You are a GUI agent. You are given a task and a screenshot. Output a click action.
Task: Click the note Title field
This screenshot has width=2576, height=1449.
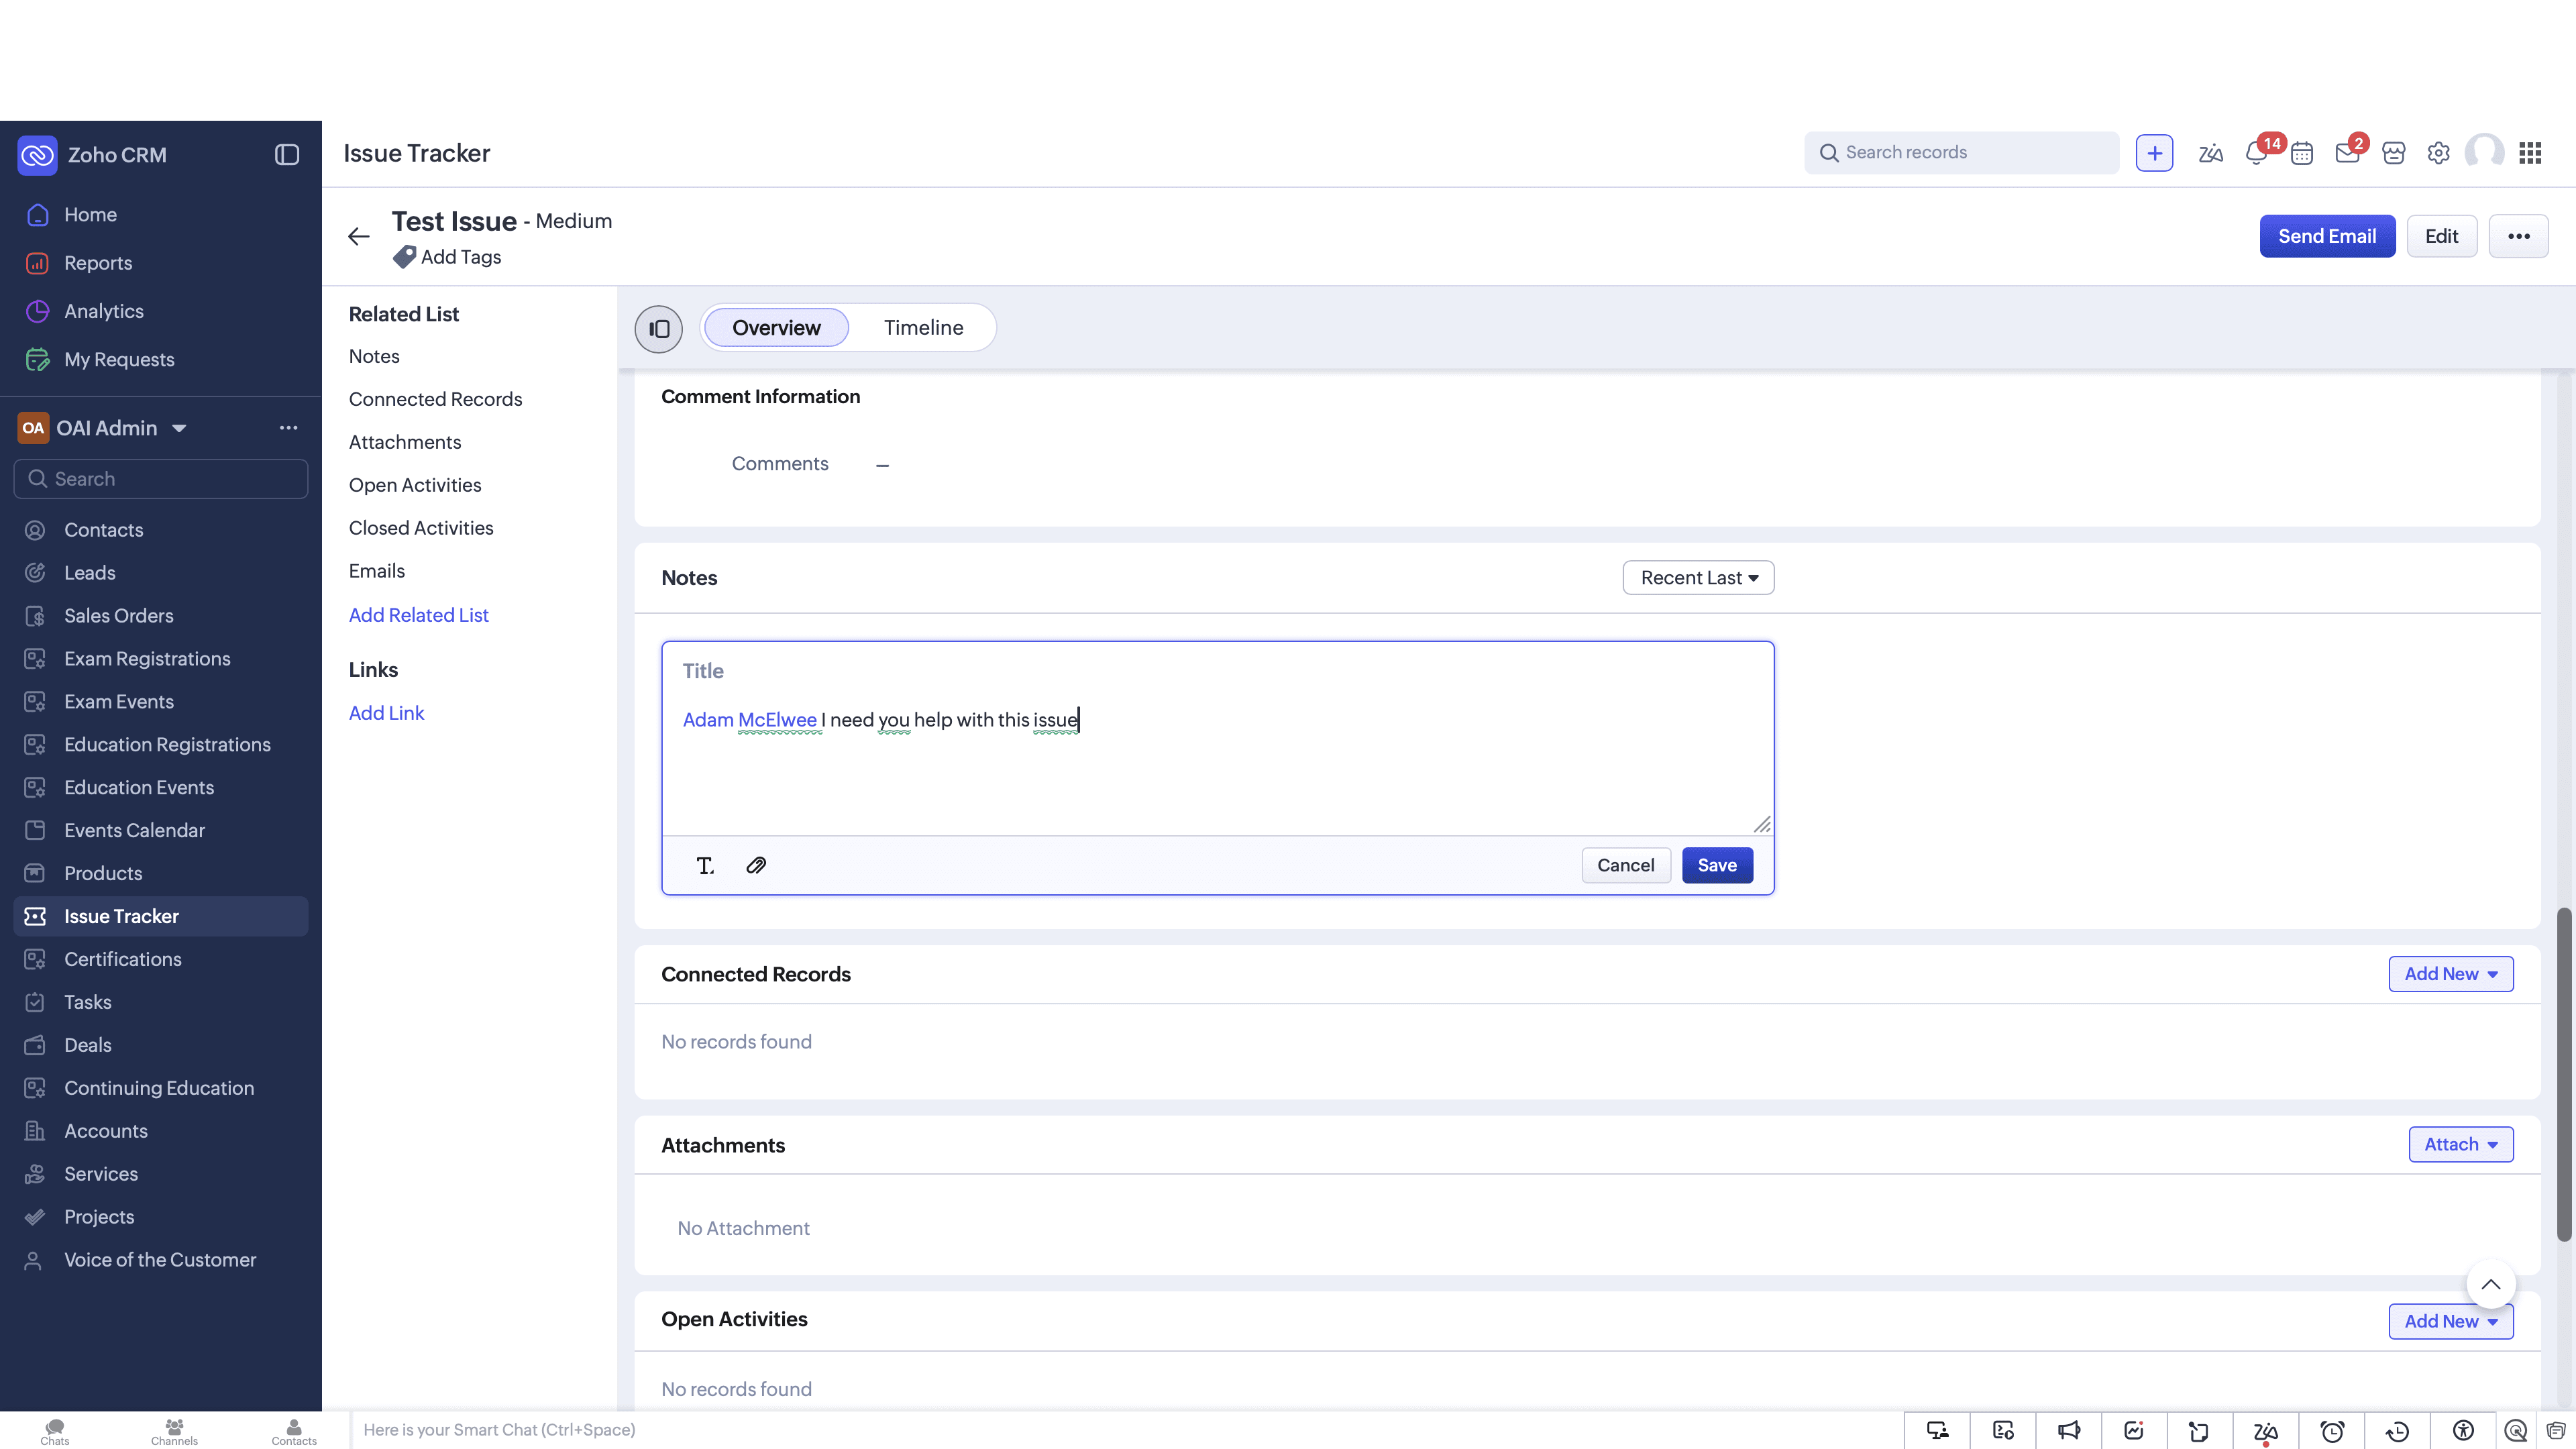[x=1217, y=671]
